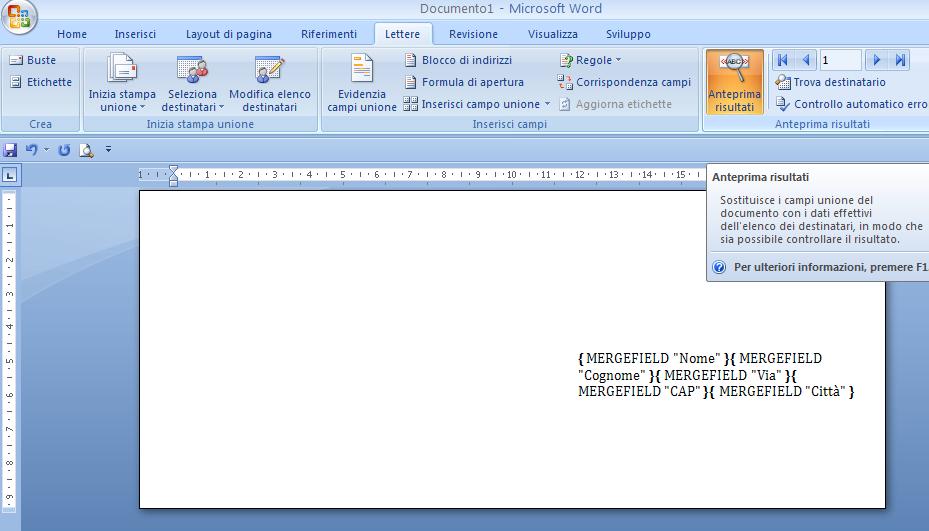Screen dimensions: 929x531
Task: Insert Formula di apertura
Action: (x=464, y=82)
